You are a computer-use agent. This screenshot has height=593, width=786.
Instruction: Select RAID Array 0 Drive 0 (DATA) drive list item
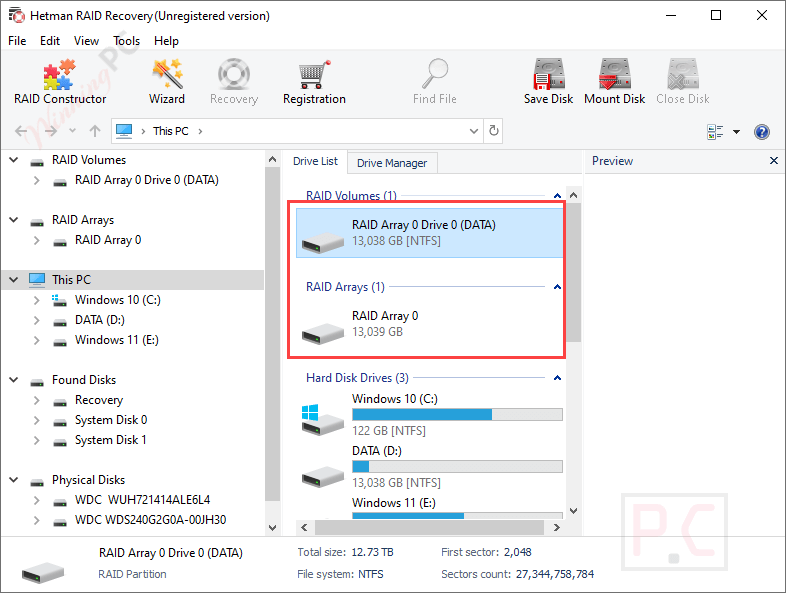pos(430,233)
